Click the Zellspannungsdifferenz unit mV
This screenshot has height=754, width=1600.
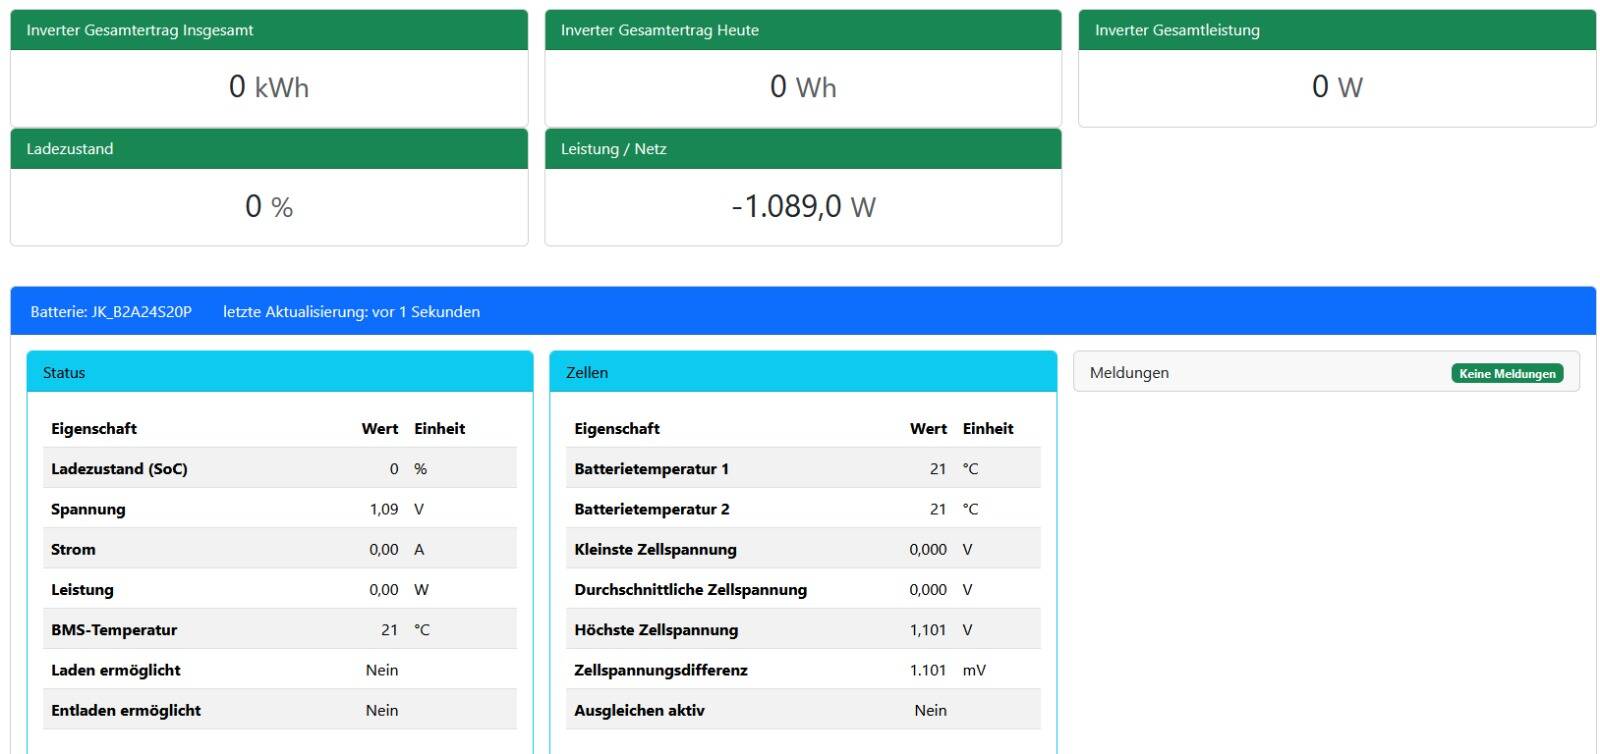point(974,670)
